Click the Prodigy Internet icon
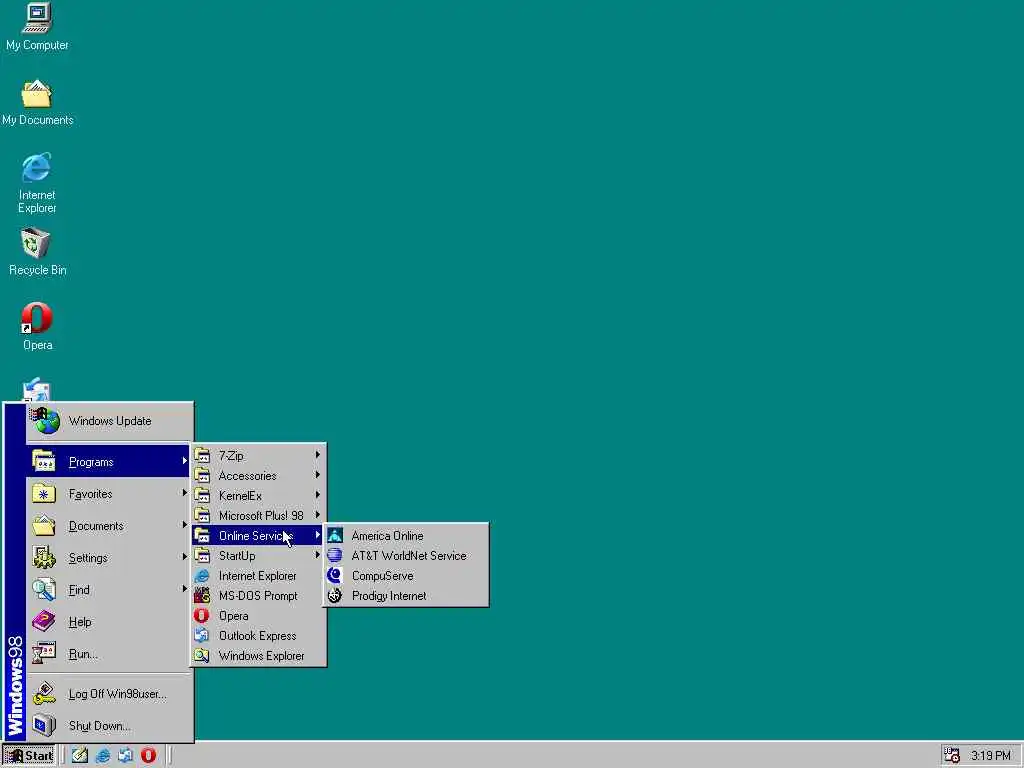The image size is (1024, 768). tap(335, 596)
